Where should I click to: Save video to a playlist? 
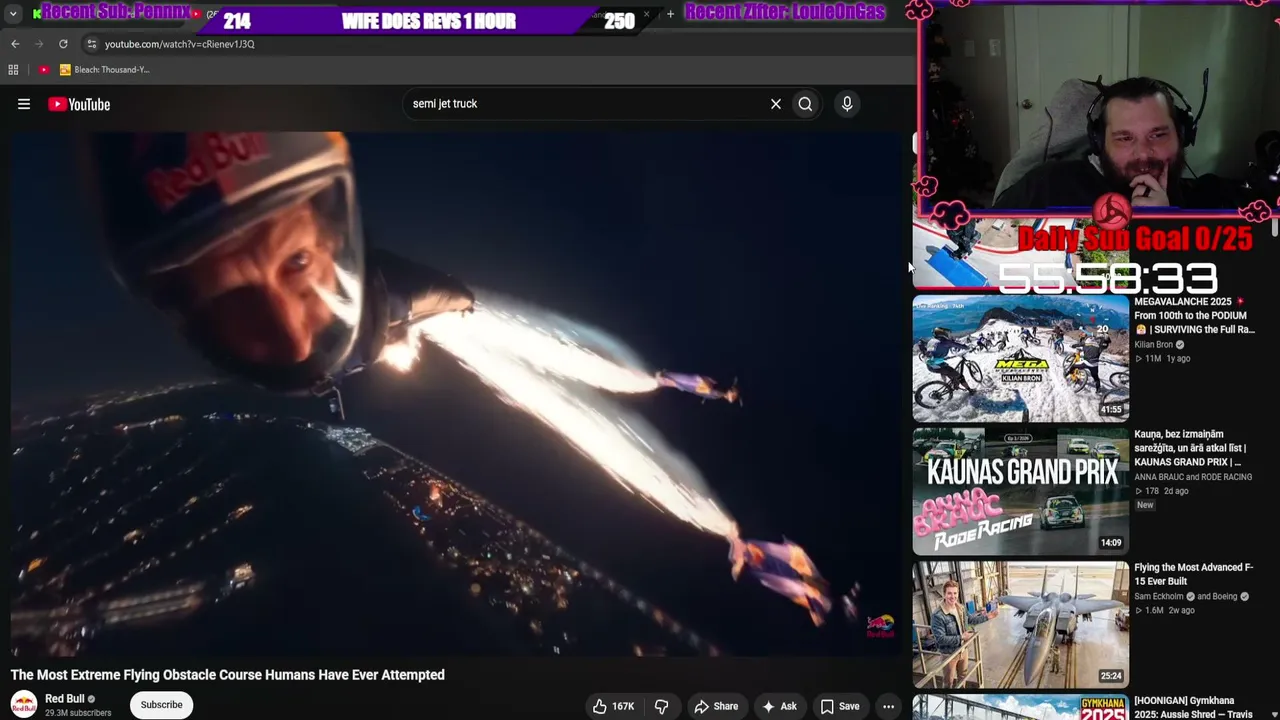point(840,706)
